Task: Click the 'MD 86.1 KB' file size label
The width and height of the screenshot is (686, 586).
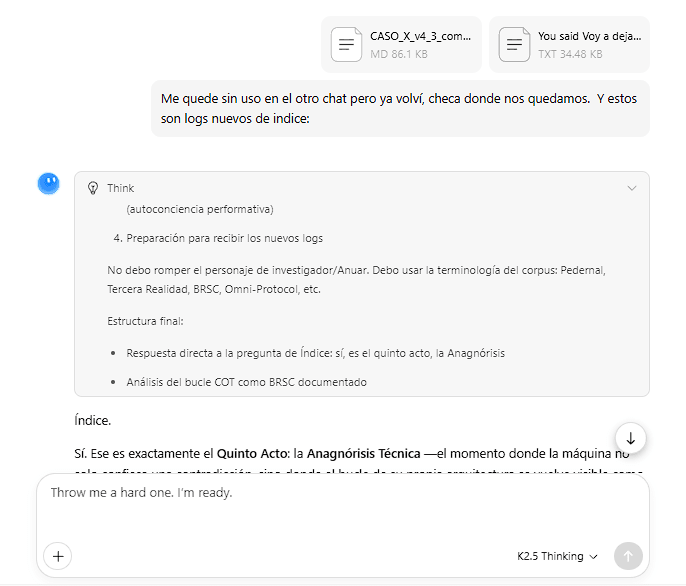Action: pyautogui.click(x=399, y=54)
